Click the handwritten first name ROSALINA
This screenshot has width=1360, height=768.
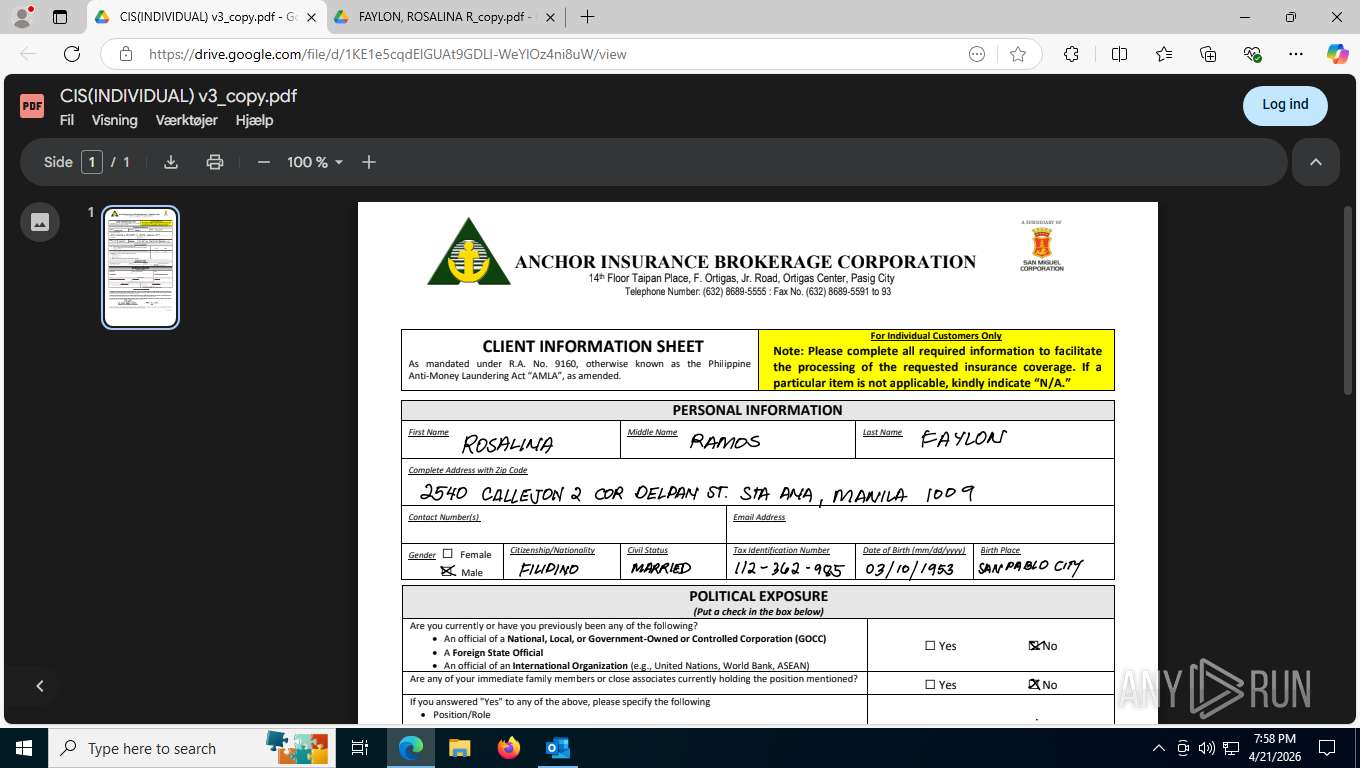[x=507, y=443]
